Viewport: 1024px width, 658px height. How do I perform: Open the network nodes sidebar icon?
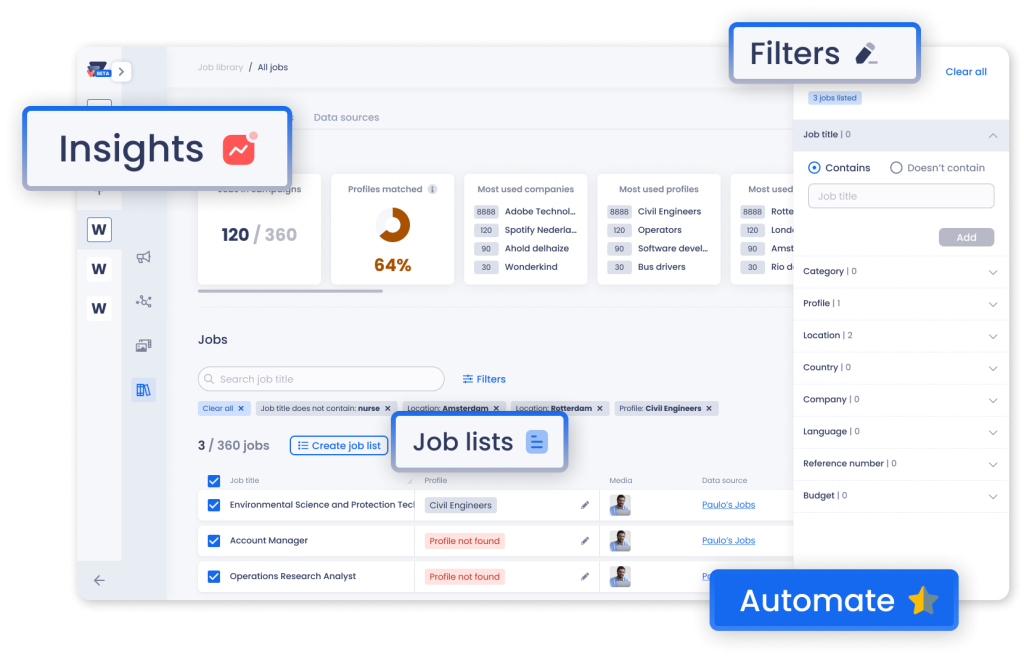point(143,301)
